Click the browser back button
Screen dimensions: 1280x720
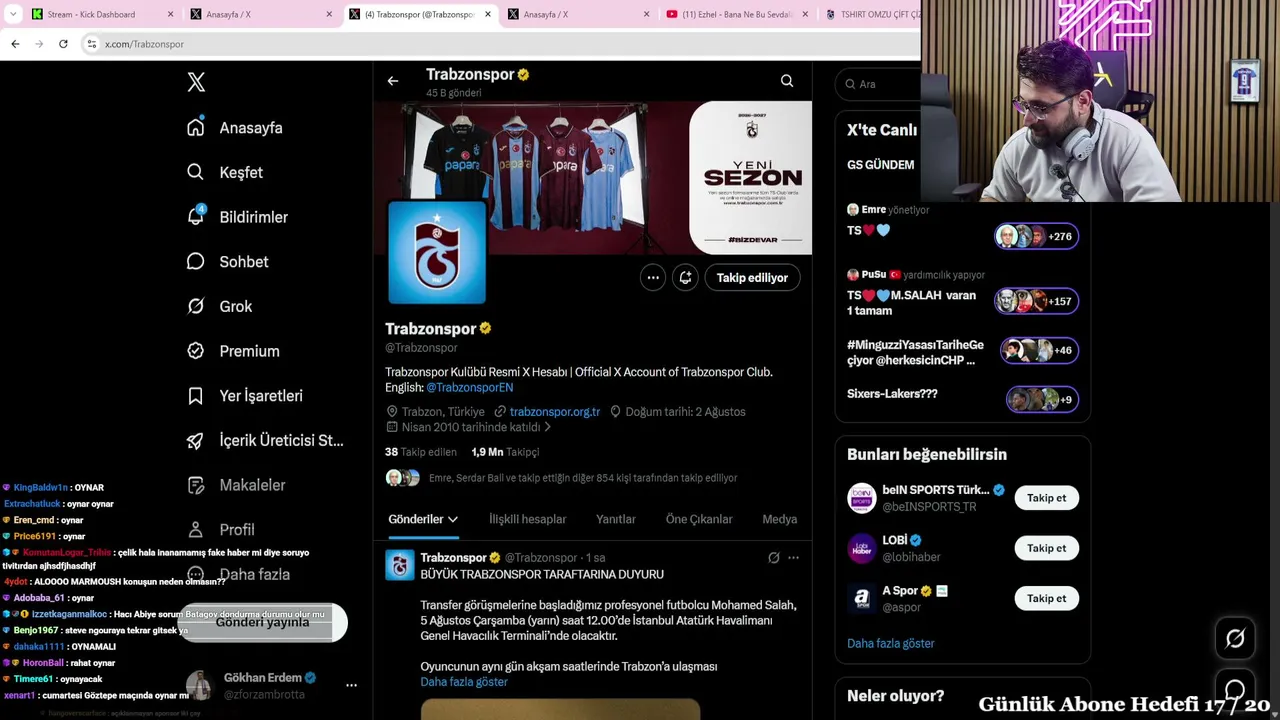point(15,44)
